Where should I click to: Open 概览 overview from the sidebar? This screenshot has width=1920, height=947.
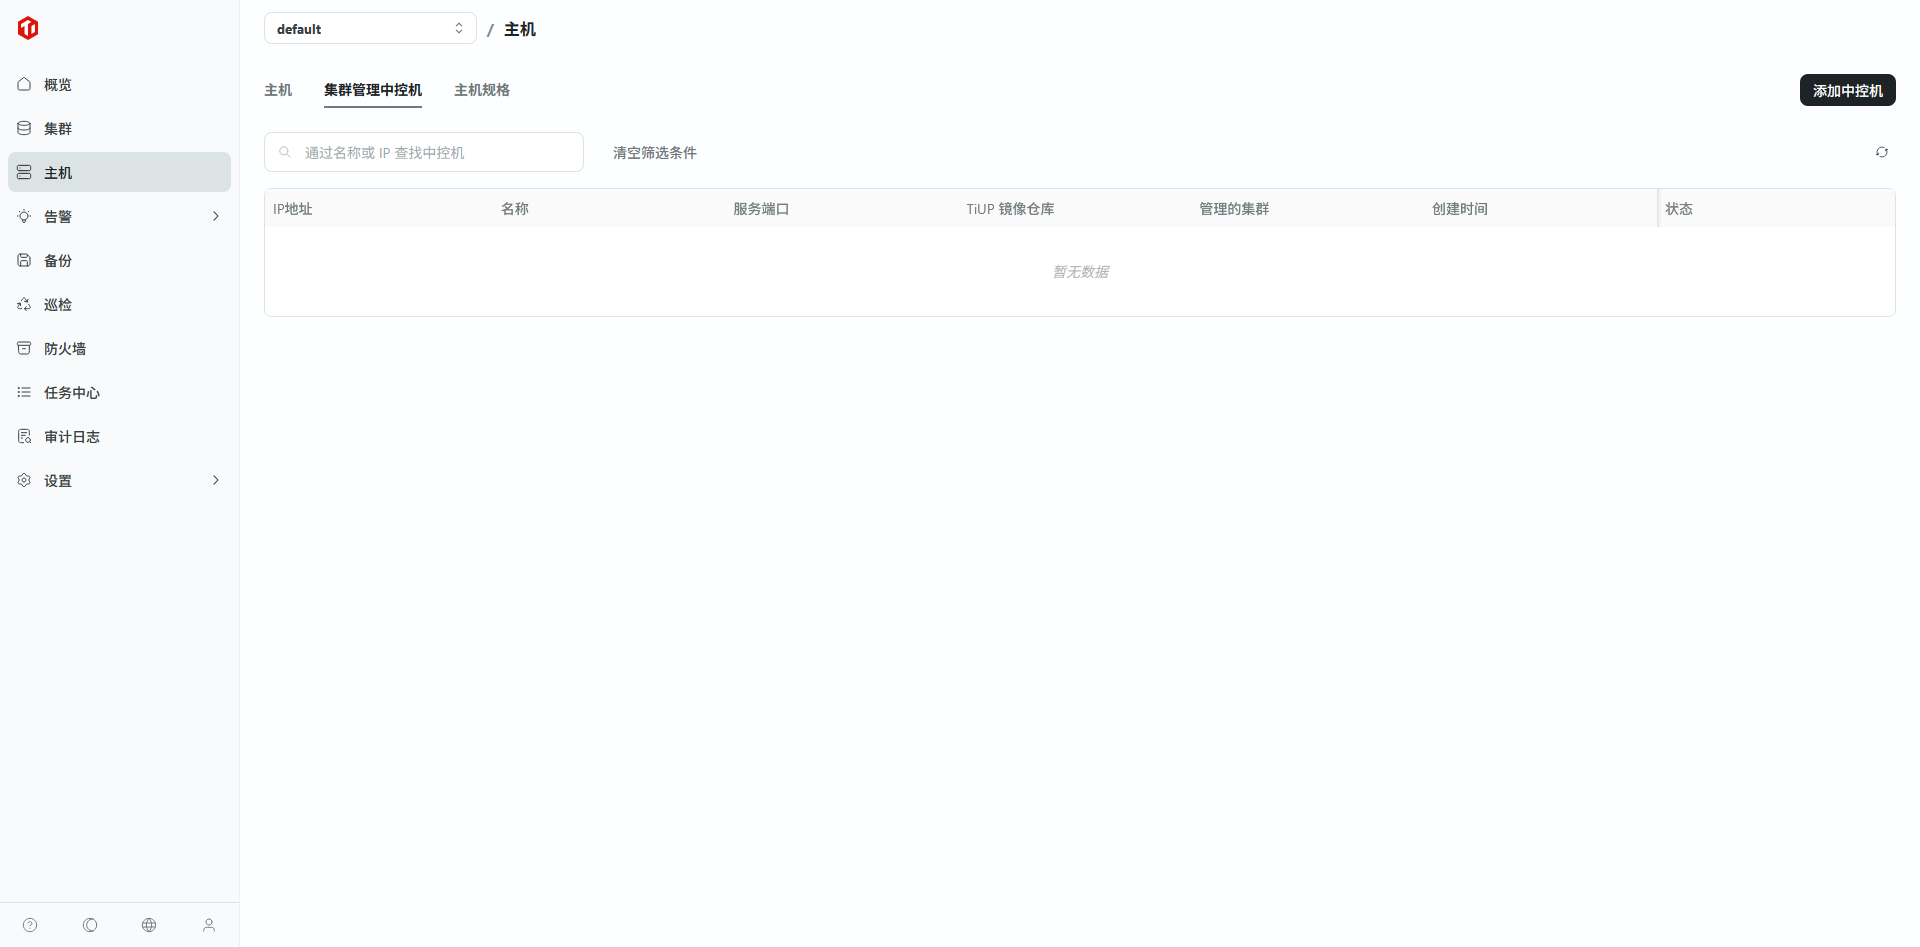tap(58, 85)
